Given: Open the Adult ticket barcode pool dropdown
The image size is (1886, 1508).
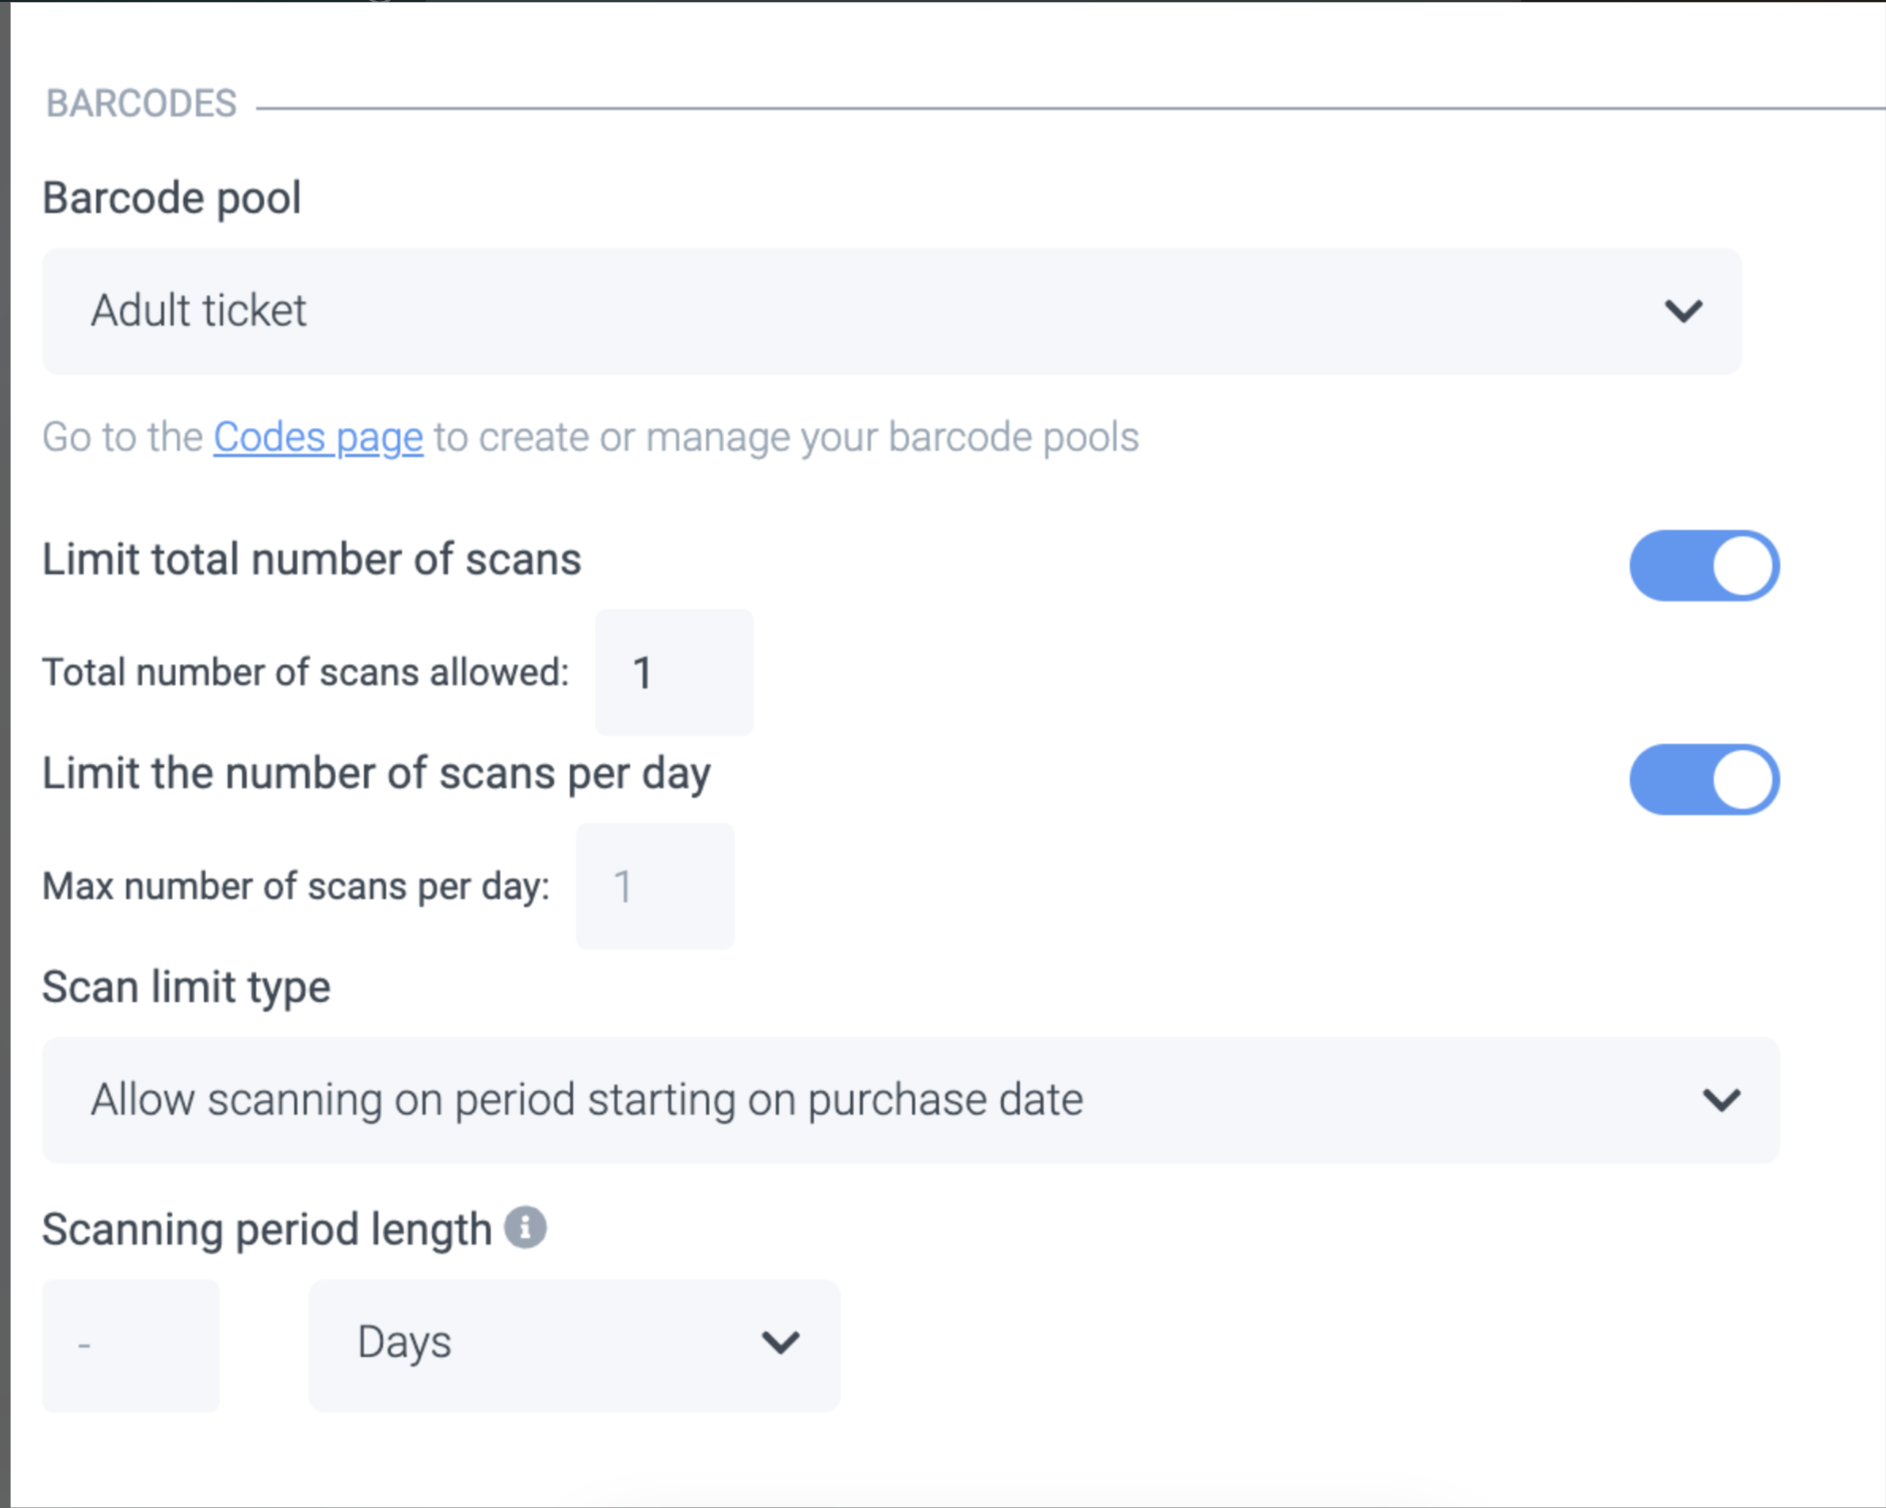Looking at the screenshot, I should tap(890, 311).
